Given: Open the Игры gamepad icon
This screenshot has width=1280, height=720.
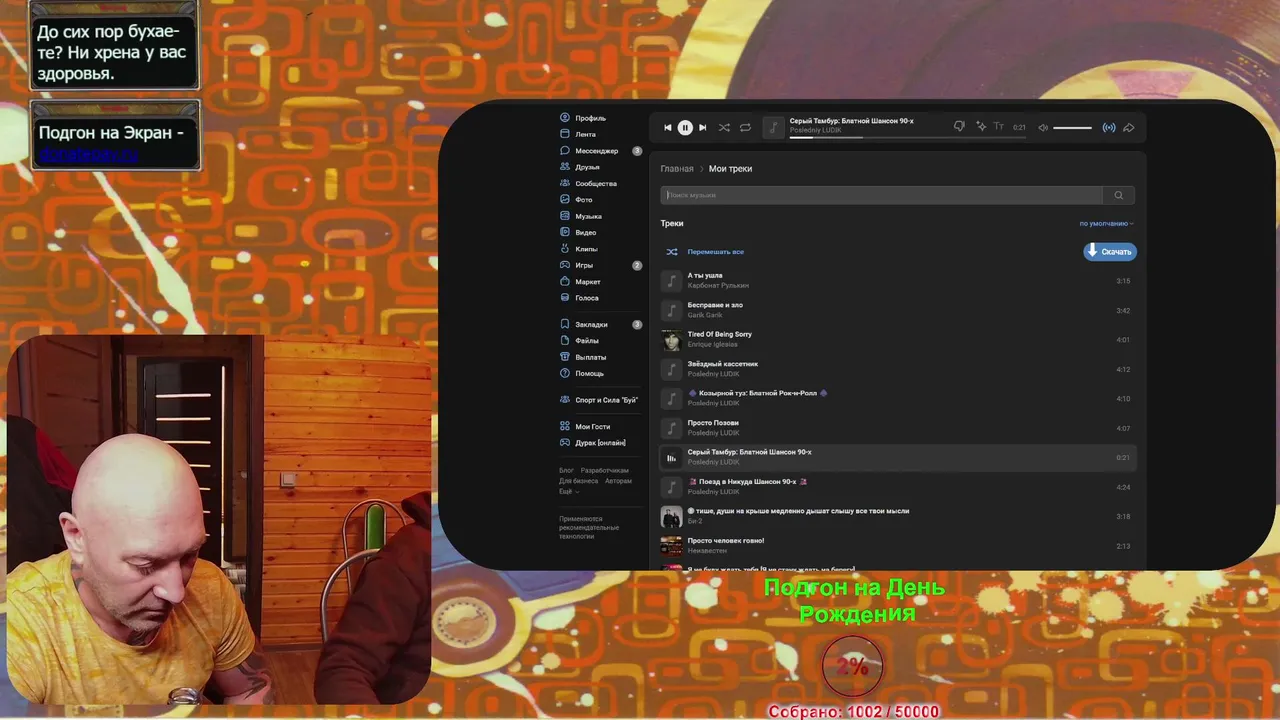Looking at the screenshot, I should click(565, 265).
